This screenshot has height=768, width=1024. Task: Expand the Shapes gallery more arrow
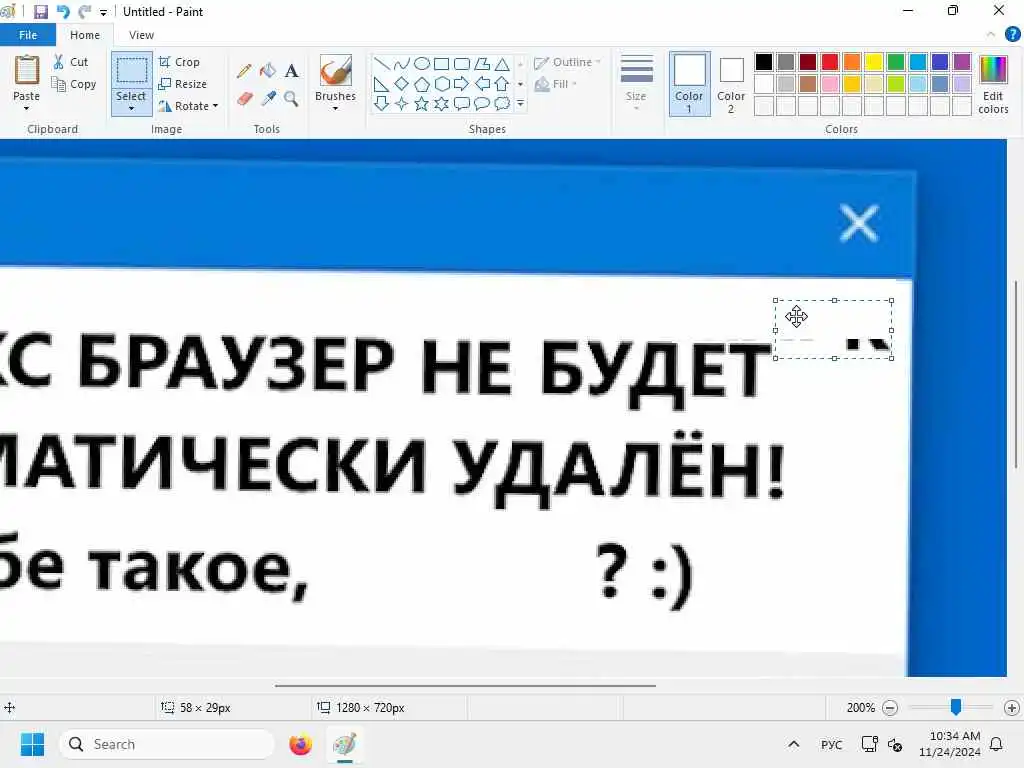tap(520, 103)
